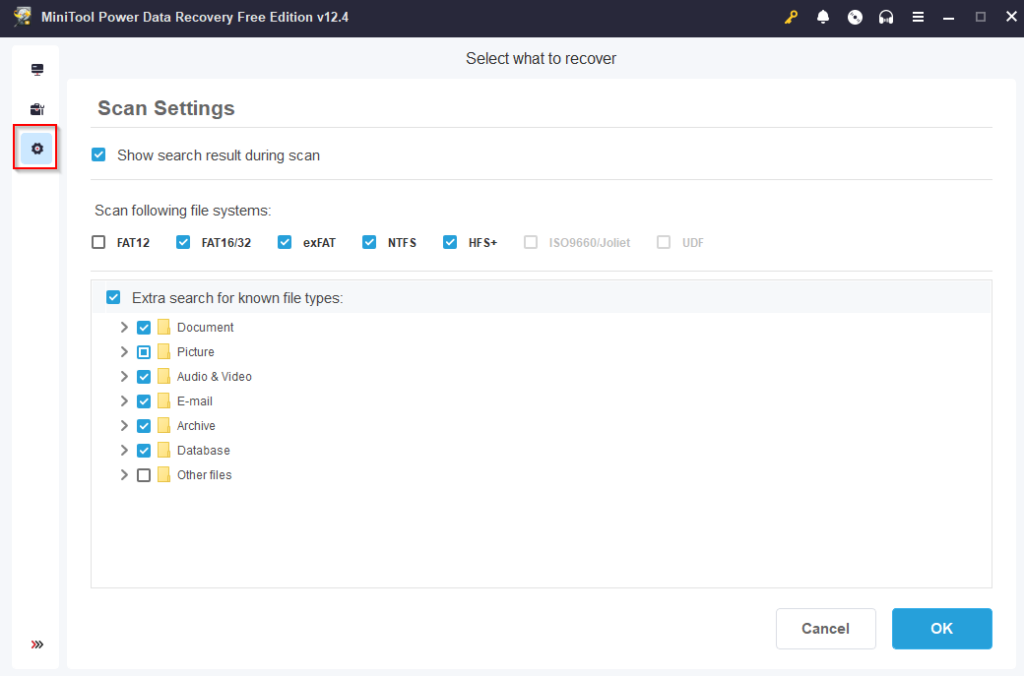
Task: Select the Picture tree label
Action: click(195, 352)
